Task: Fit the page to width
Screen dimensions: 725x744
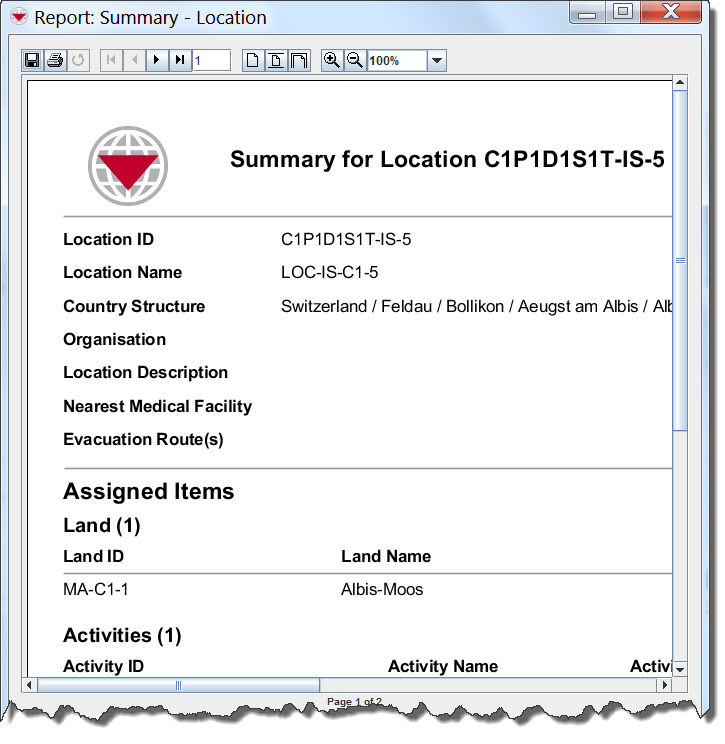Action: [x=299, y=61]
